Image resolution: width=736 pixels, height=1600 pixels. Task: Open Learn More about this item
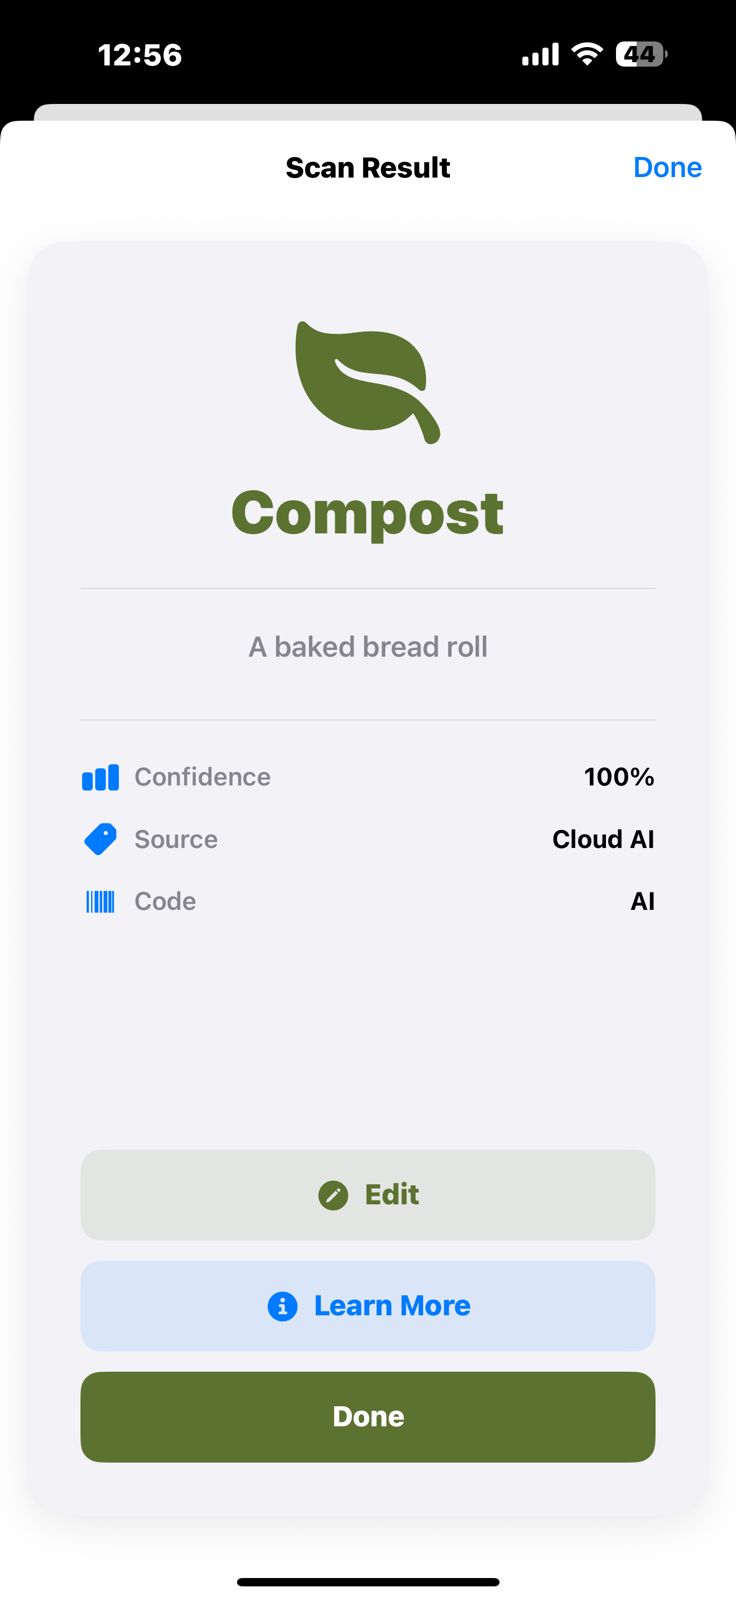point(368,1306)
